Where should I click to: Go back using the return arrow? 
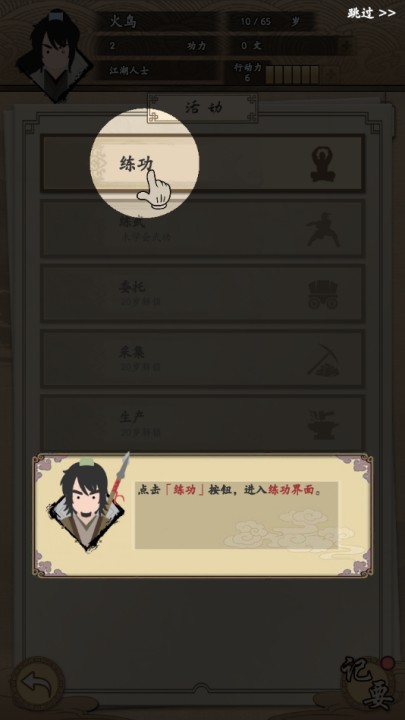[x=38, y=684]
